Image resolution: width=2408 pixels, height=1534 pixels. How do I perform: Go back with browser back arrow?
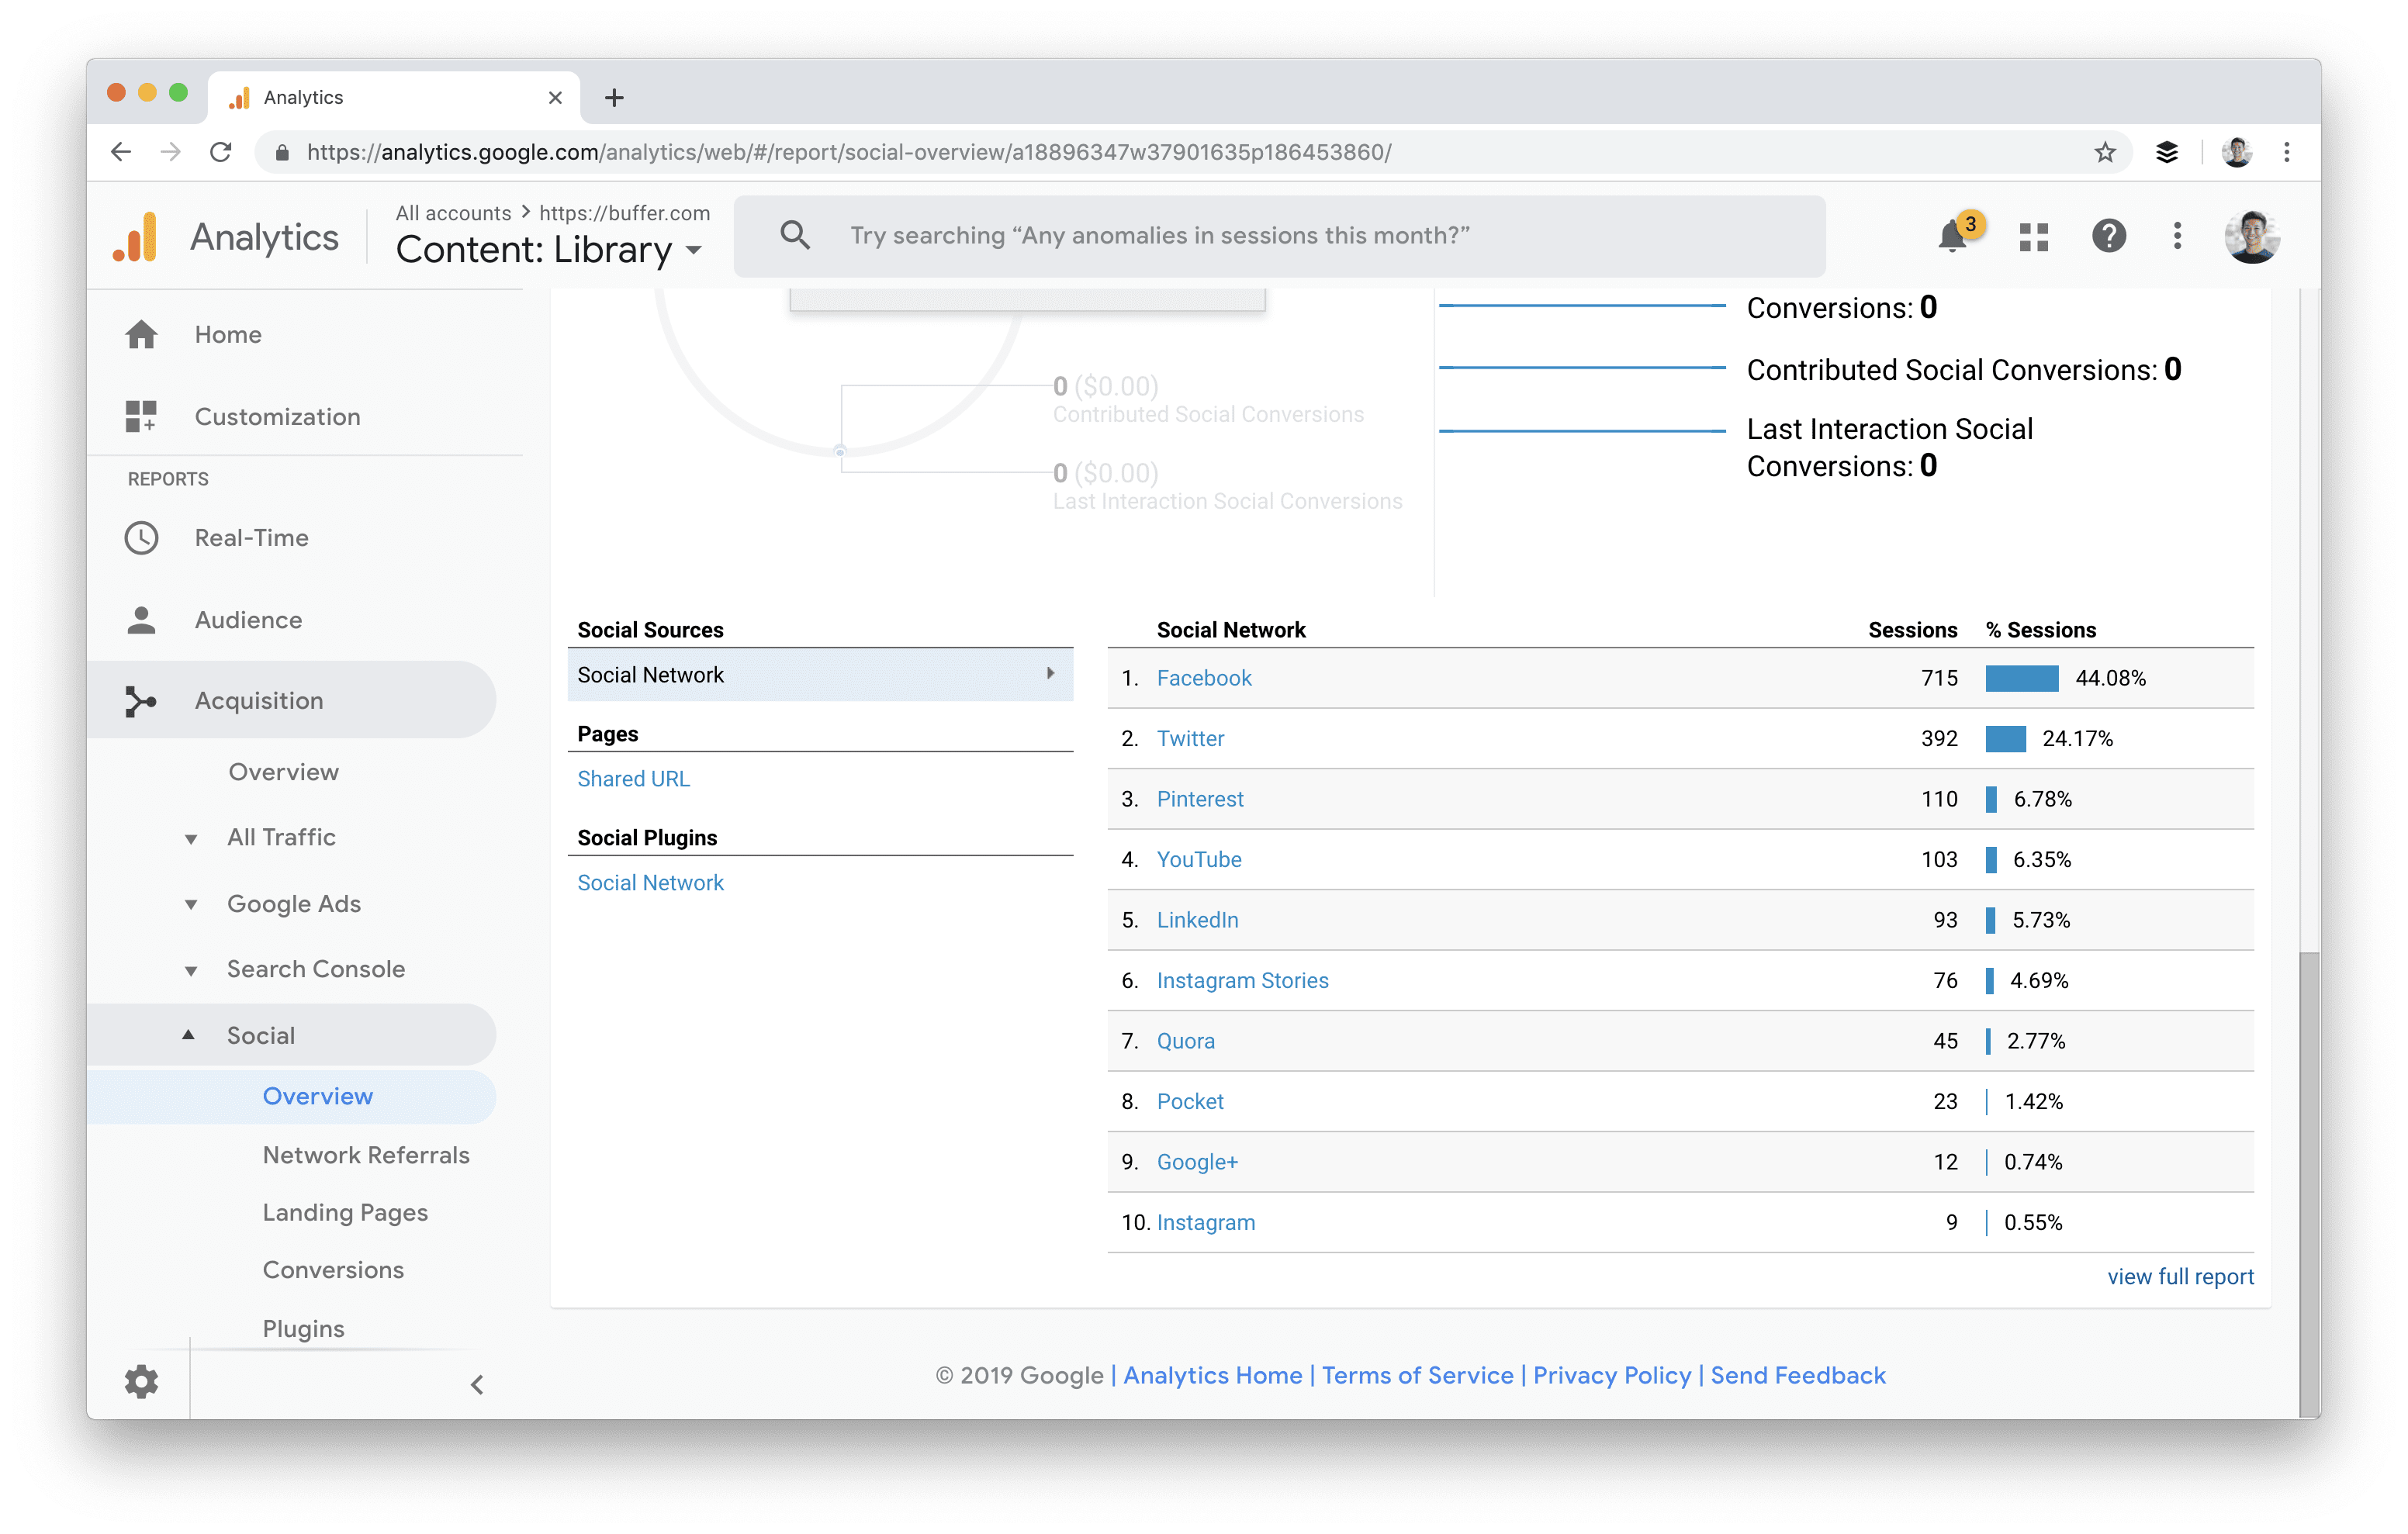(121, 152)
